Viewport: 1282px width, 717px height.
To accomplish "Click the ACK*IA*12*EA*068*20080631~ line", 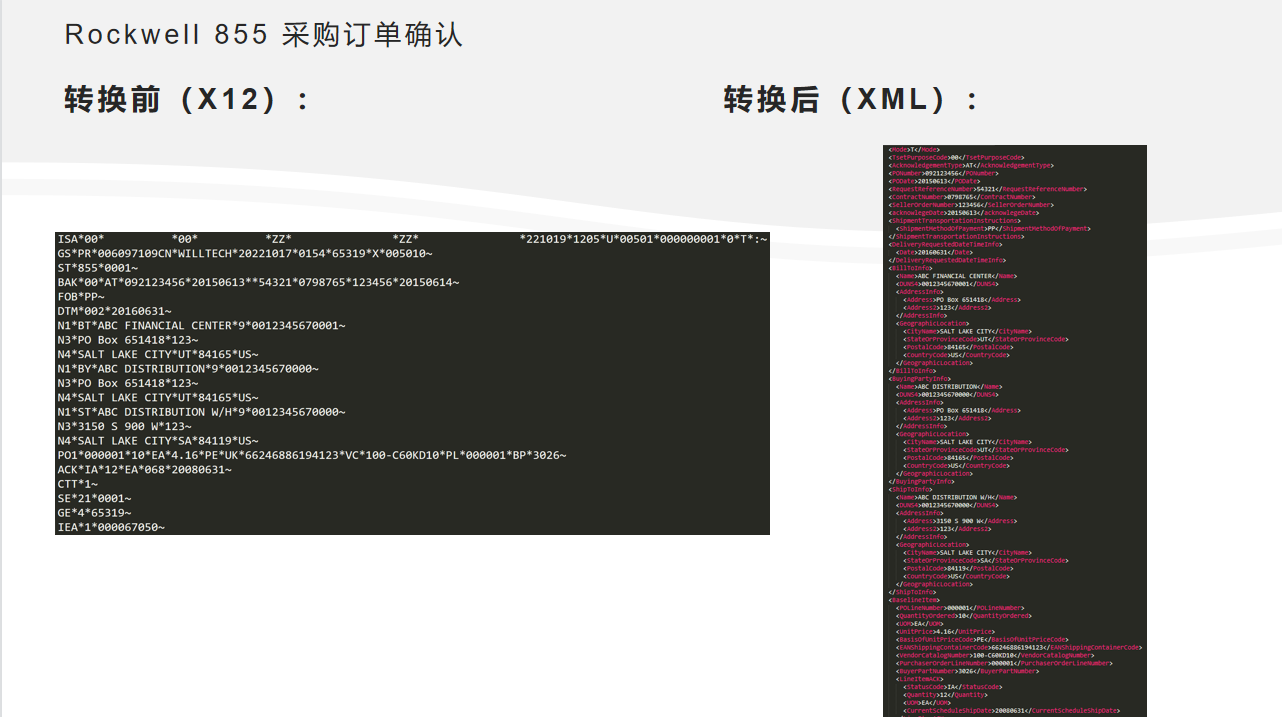I will click(x=144, y=469).
